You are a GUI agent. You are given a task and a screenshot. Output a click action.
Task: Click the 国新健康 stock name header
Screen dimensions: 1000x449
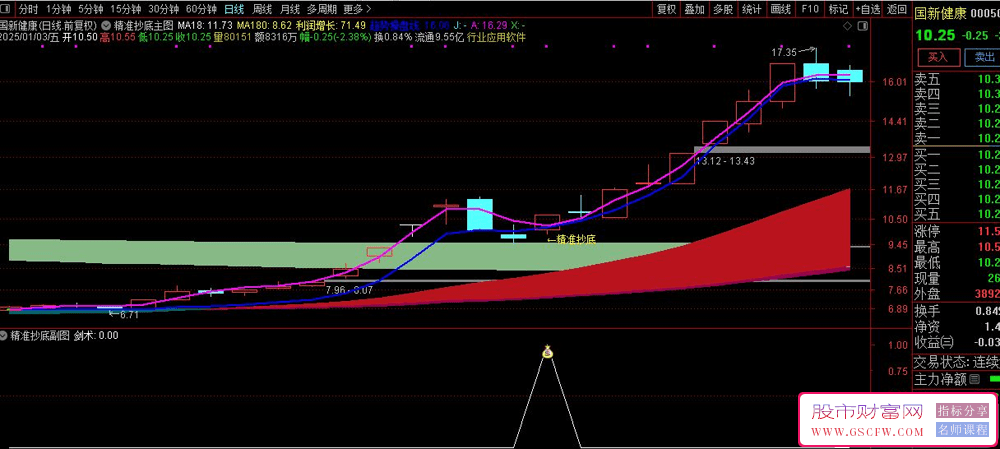941,13
